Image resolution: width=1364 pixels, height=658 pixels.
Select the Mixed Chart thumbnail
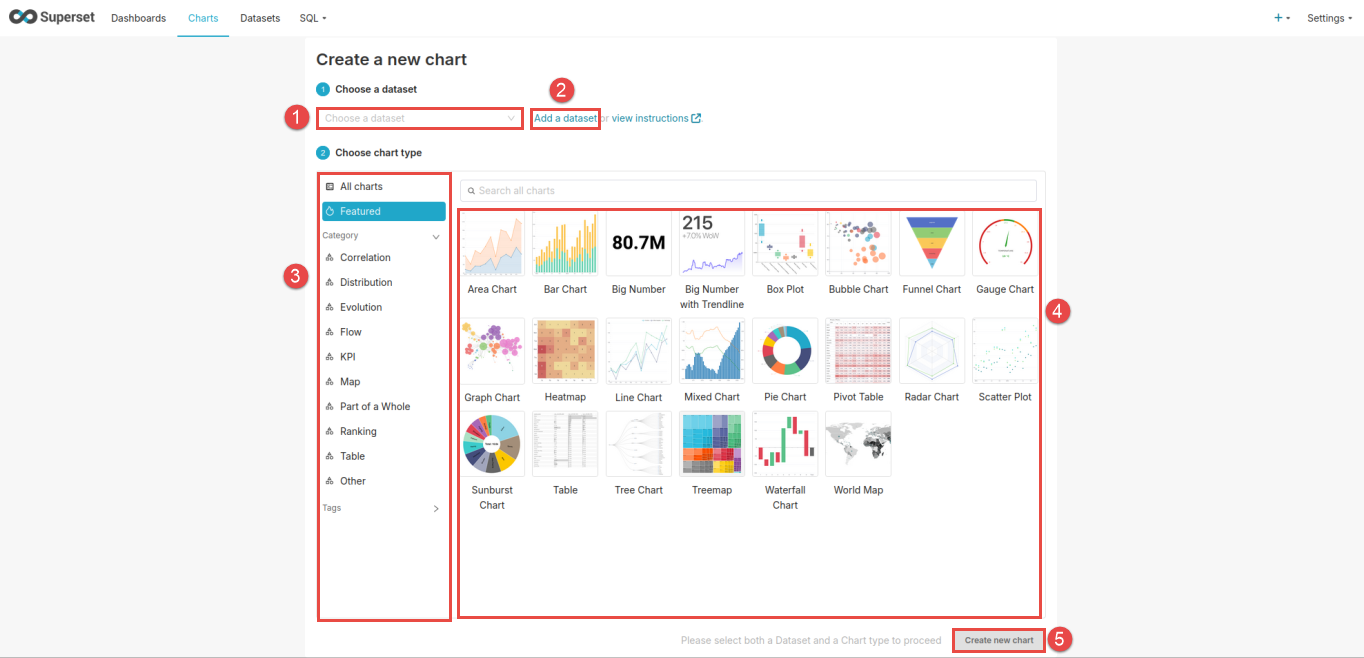tap(712, 351)
